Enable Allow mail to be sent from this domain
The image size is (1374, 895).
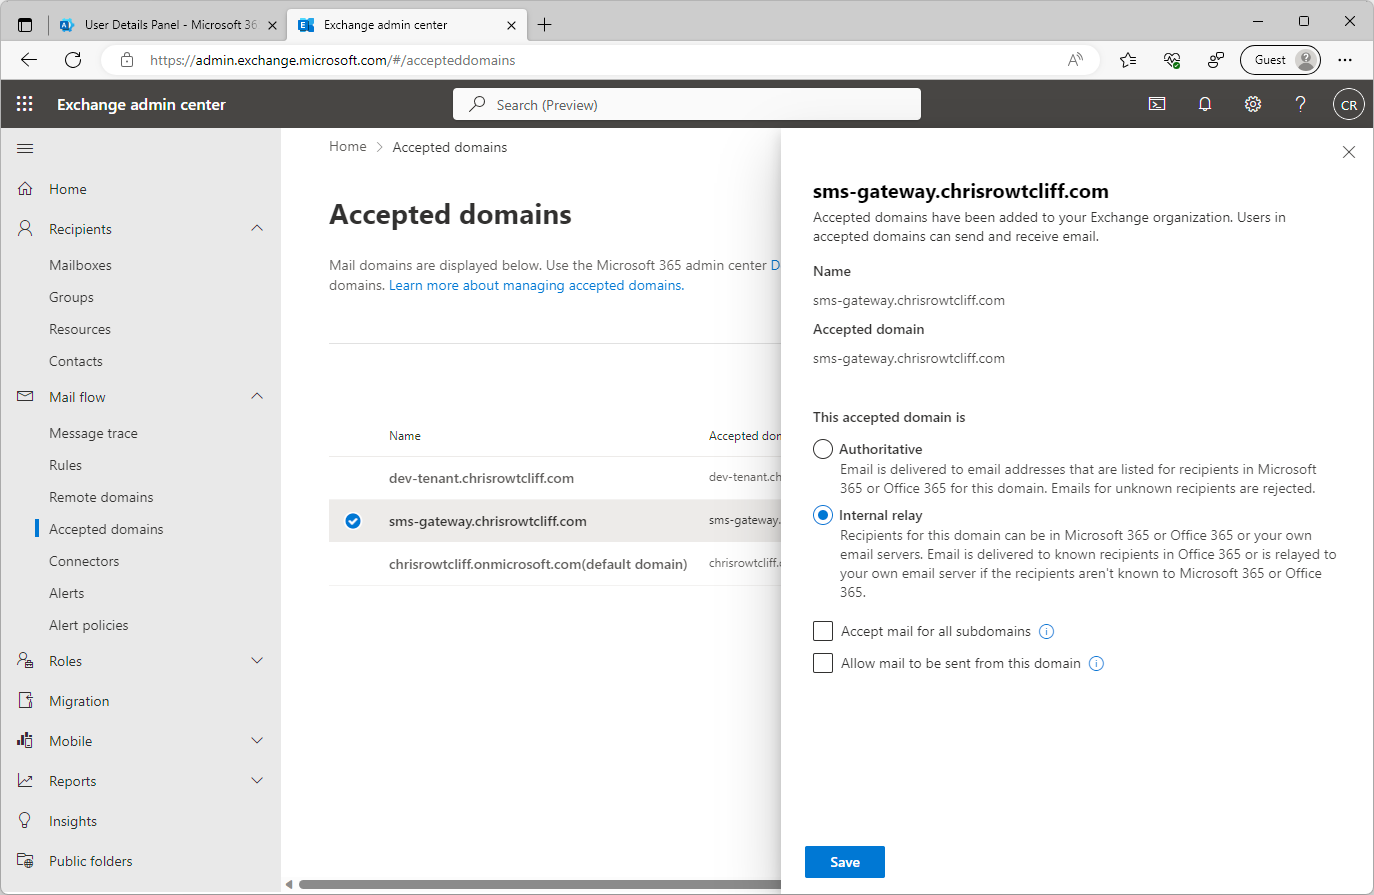click(822, 663)
